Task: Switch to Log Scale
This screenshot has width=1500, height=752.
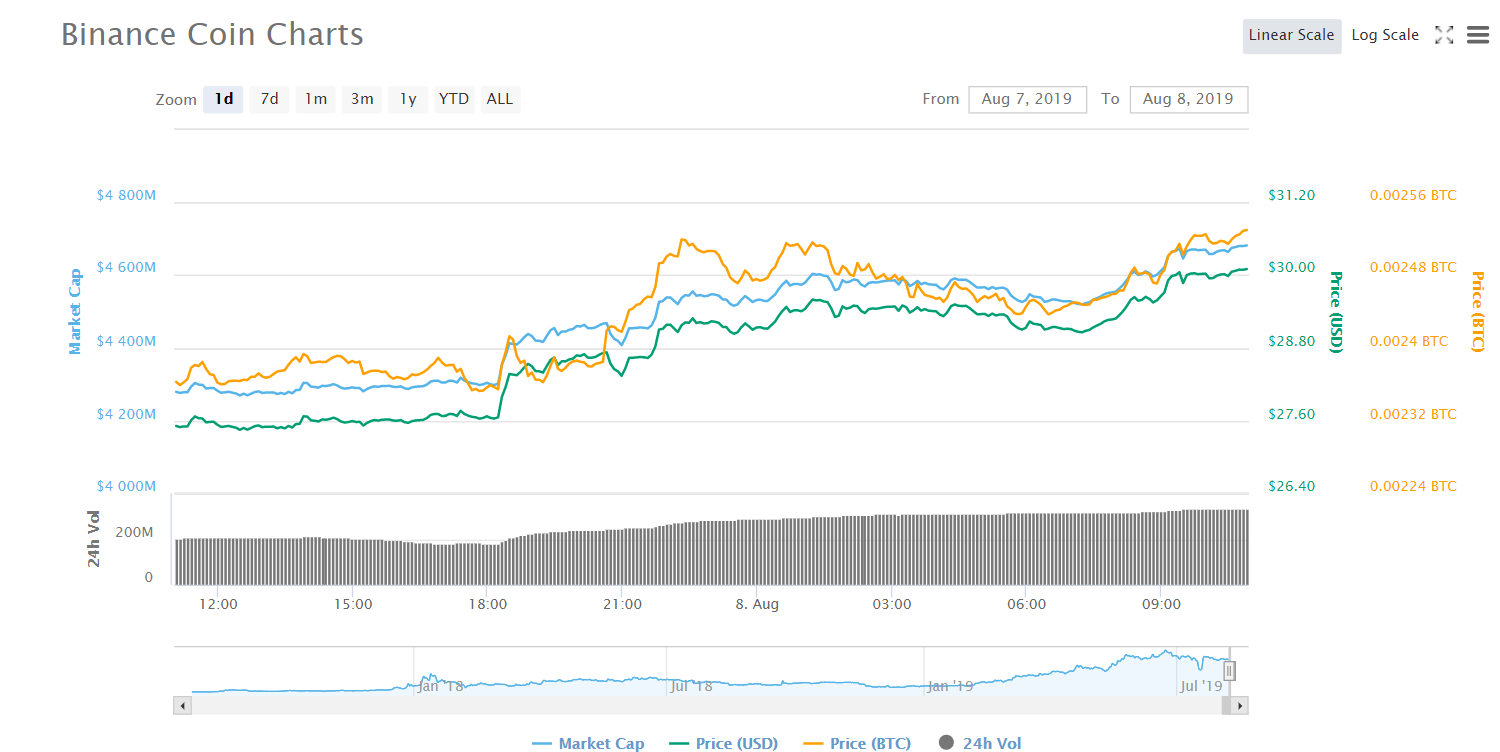Action: pos(1385,35)
